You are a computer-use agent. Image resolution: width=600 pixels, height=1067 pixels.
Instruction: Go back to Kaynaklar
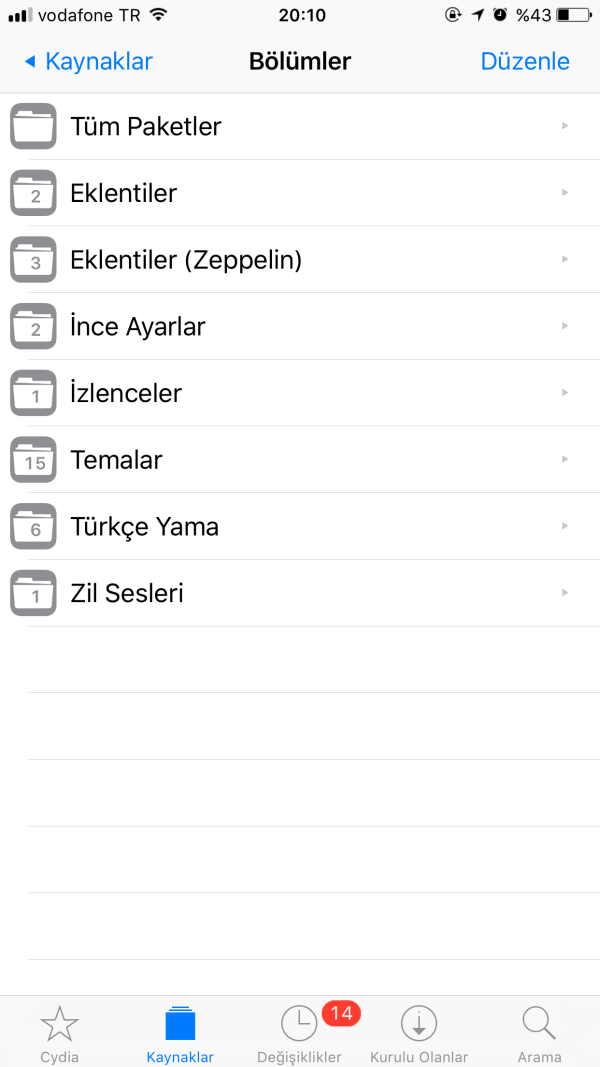(x=89, y=61)
